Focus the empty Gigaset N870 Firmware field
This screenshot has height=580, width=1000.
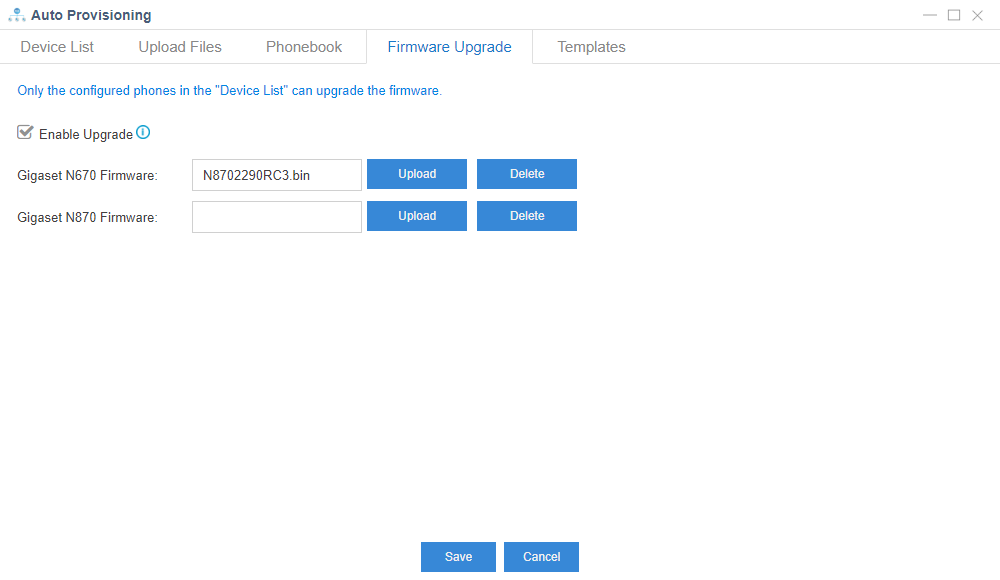click(277, 217)
